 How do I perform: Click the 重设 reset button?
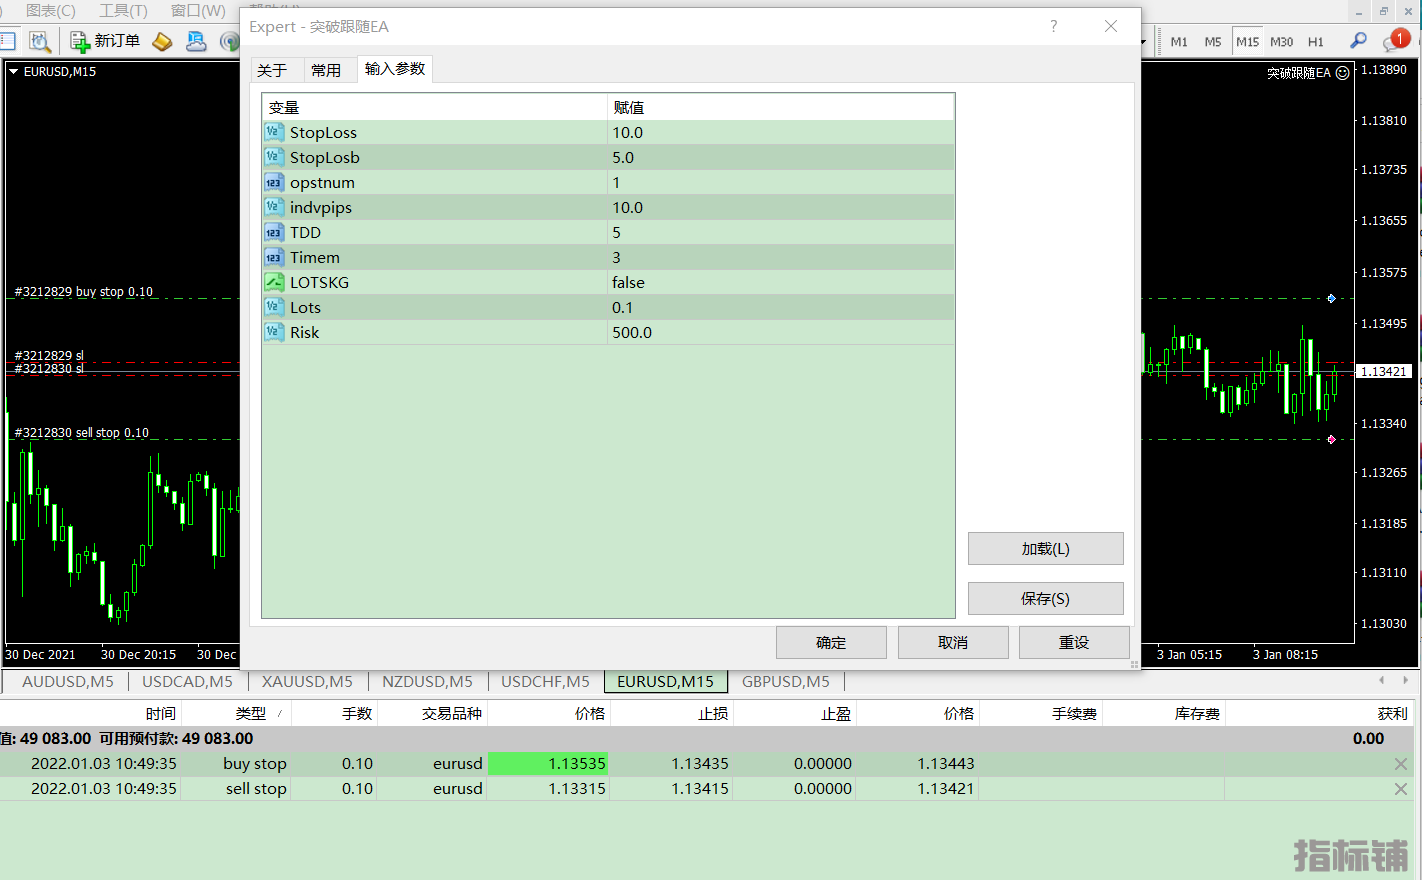[x=1074, y=643]
